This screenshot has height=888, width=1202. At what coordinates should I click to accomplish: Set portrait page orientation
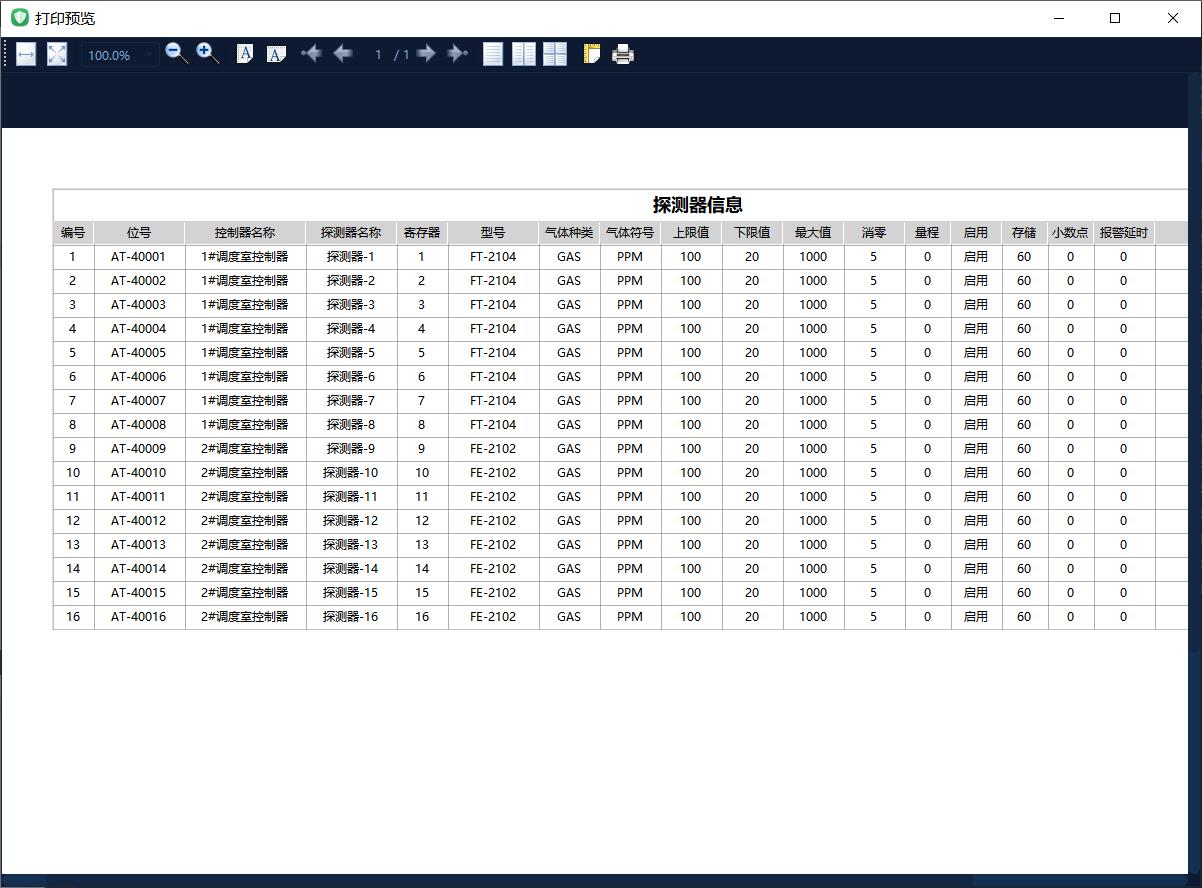pyautogui.click(x=245, y=54)
